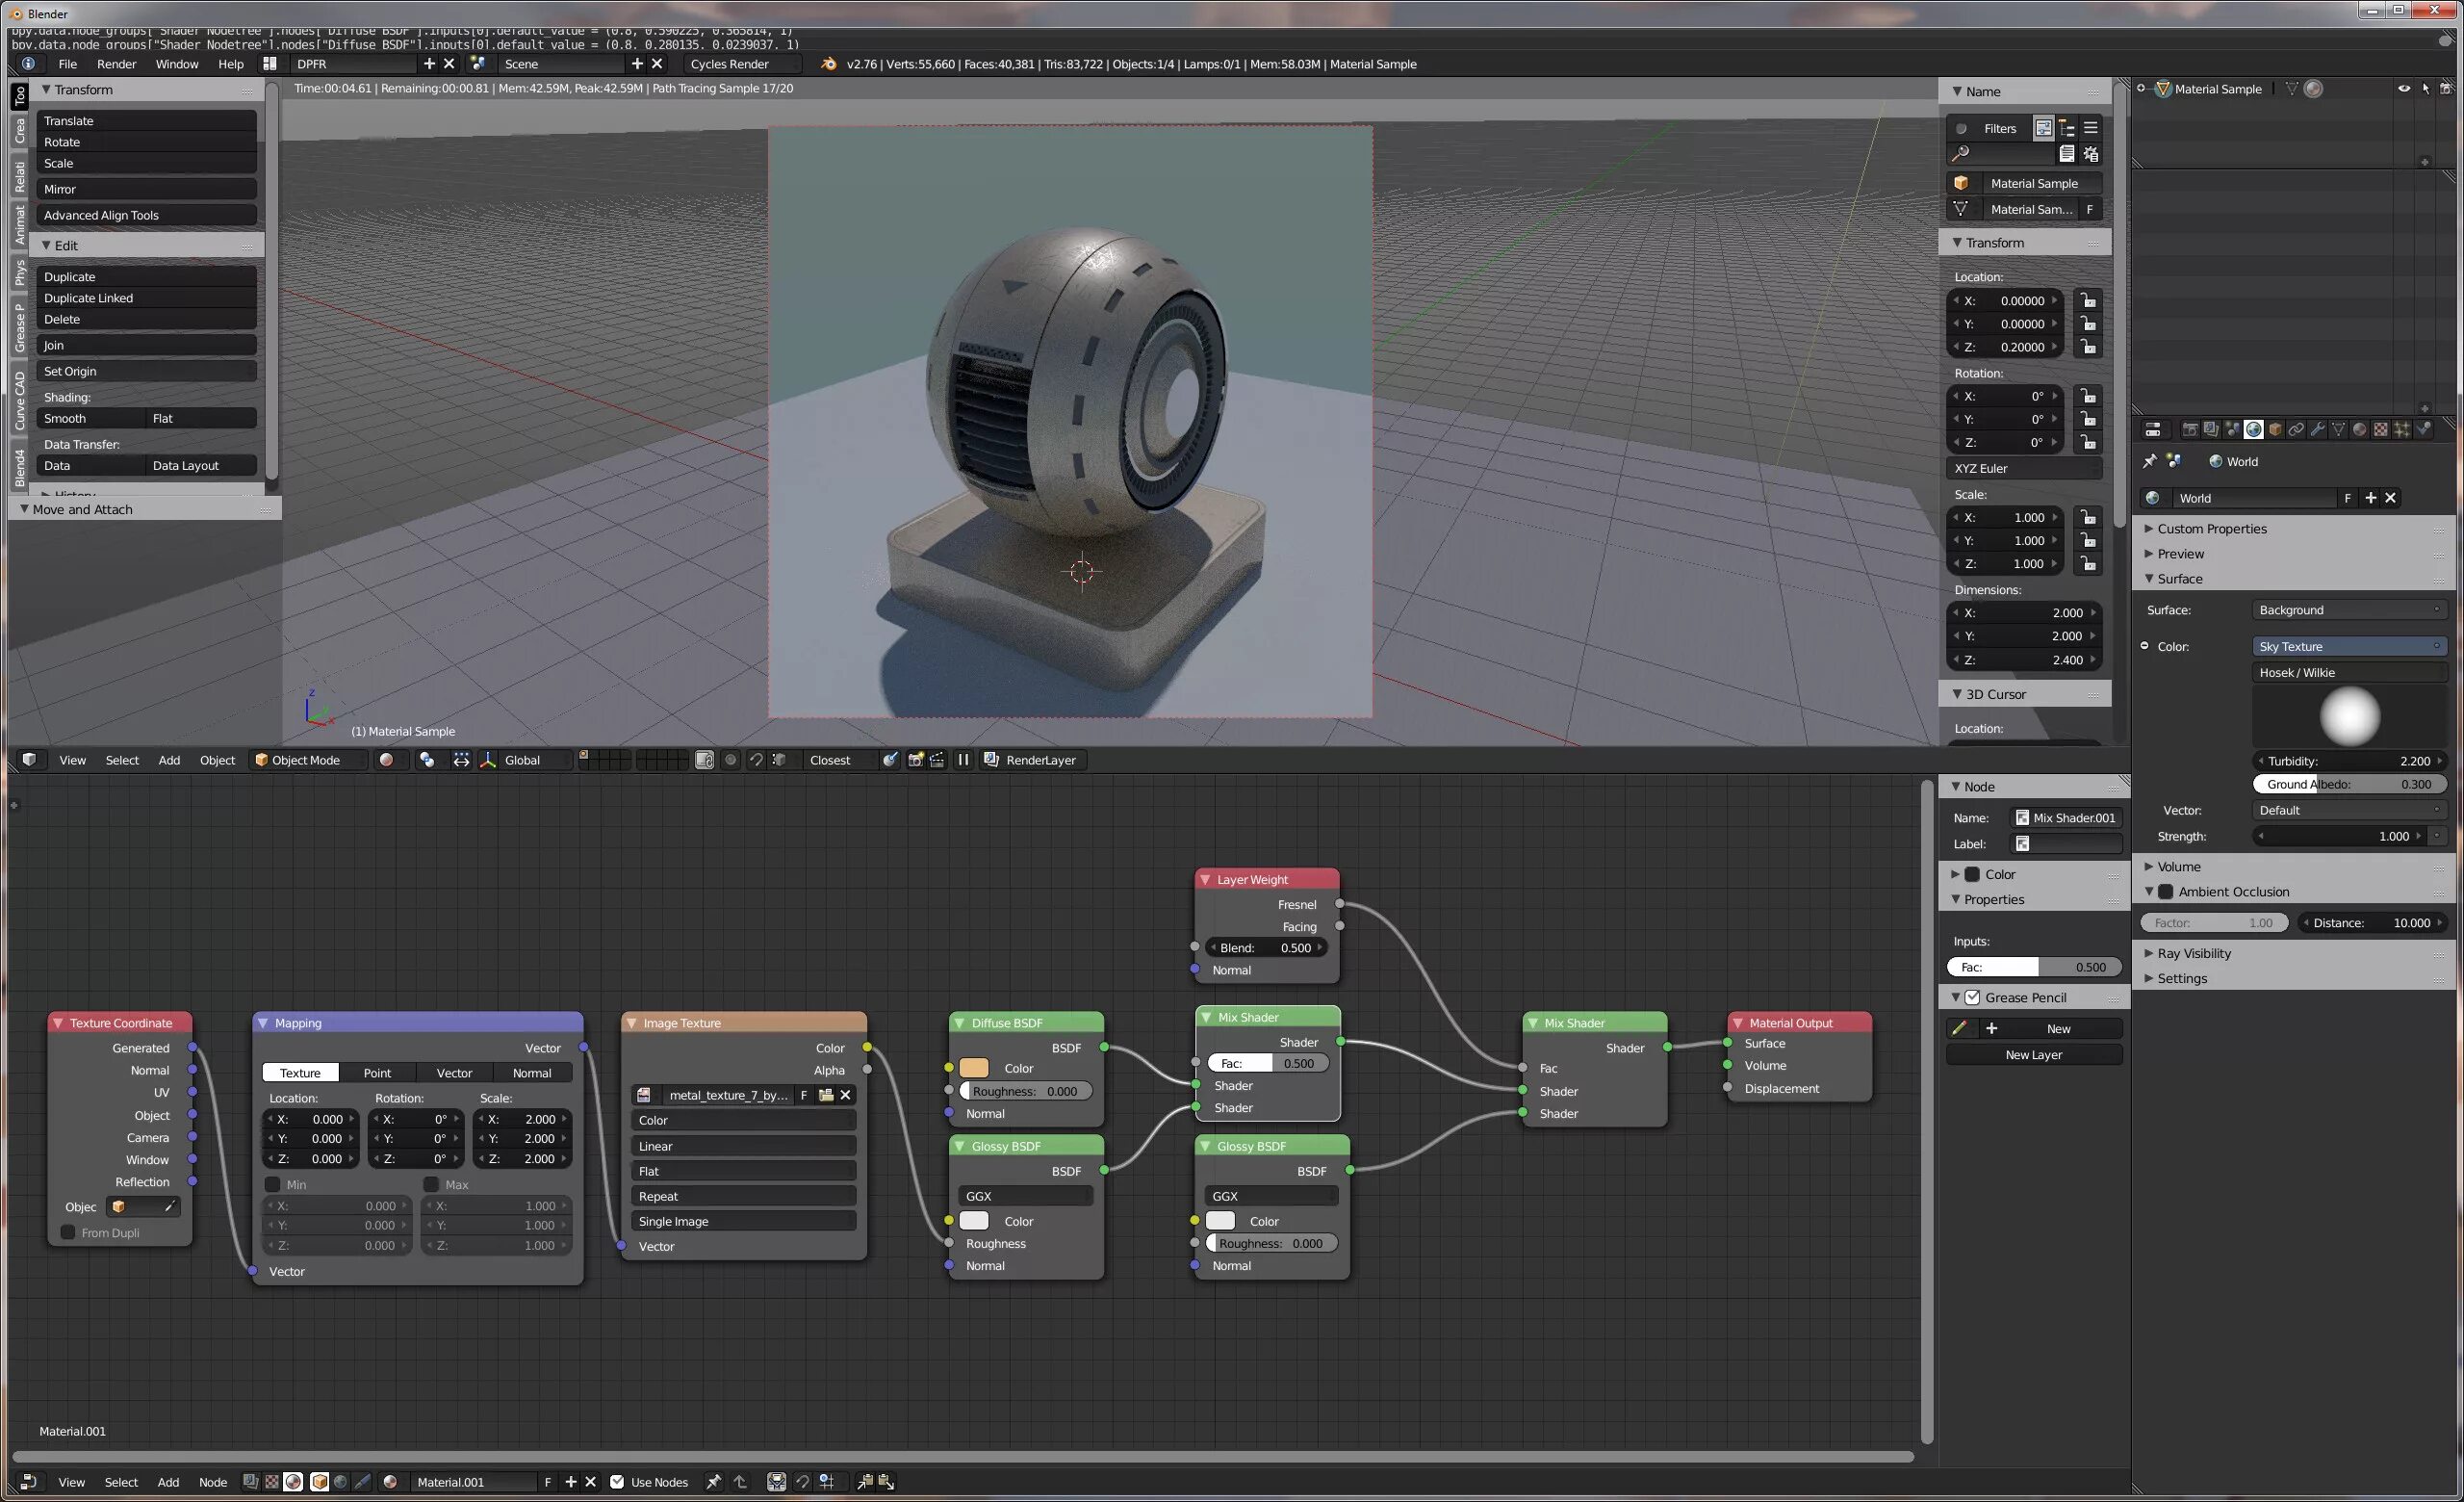The height and width of the screenshot is (1502, 2464).
Task: Expand Volume panel in World properties
Action: pyautogui.click(x=2177, y=867)
